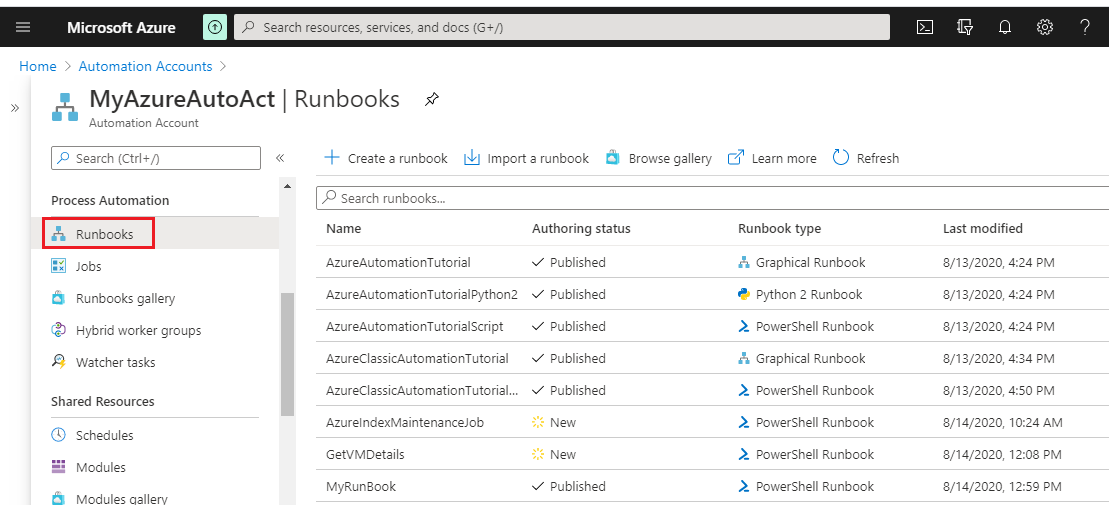Open the directory and subscription filter icon

965,27
